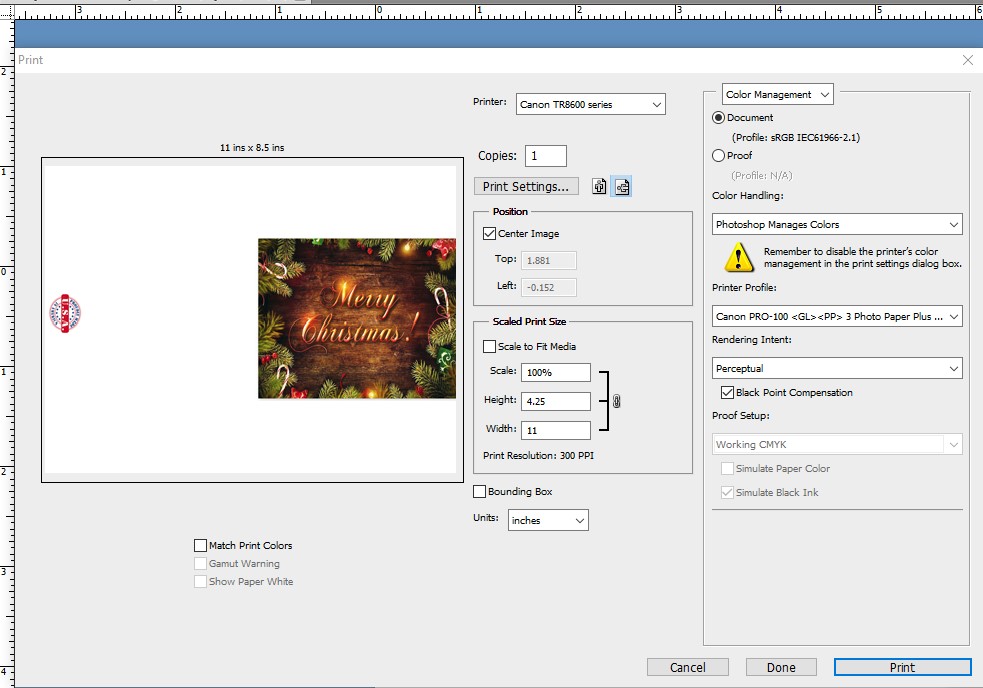
Task: Expand the Color Handling dropdown
Action: (x=837, y=225)
